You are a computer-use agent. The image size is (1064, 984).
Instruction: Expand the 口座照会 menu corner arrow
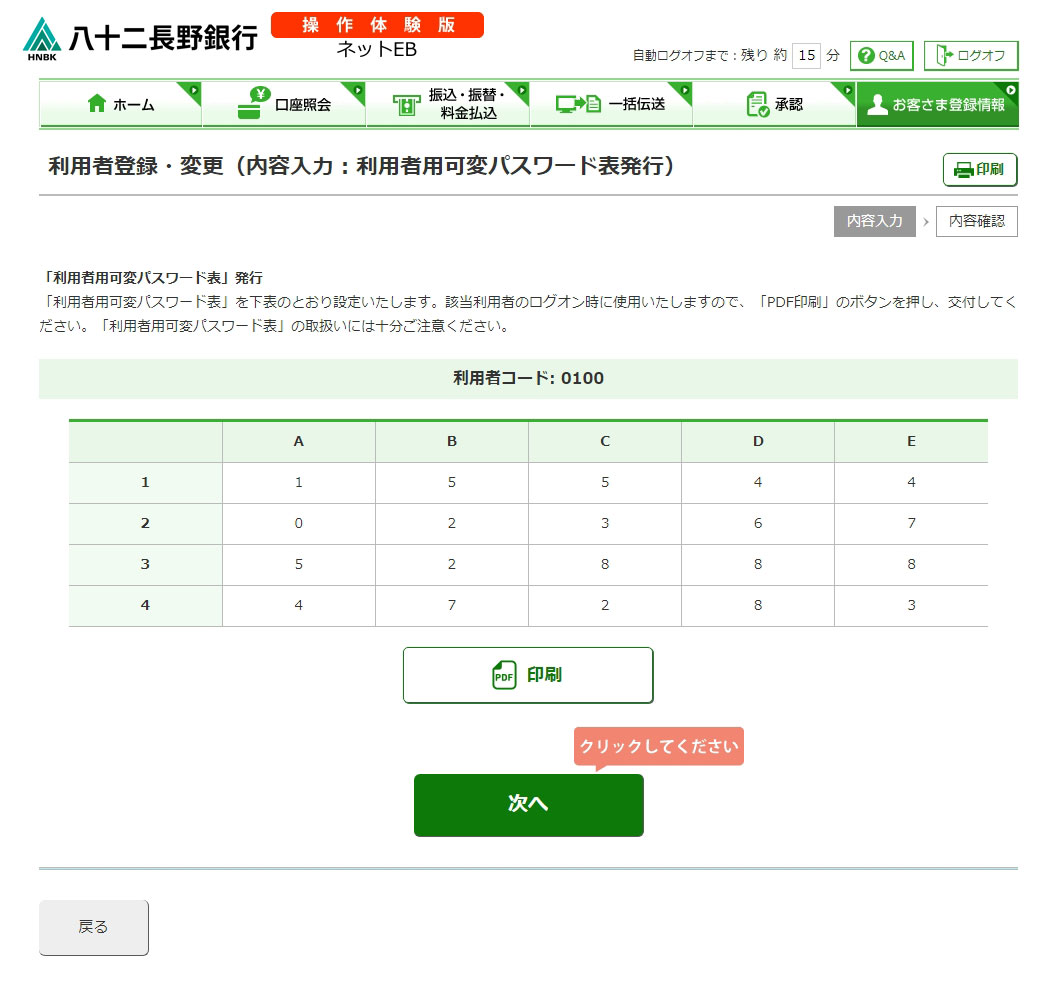tap(358, 90)
